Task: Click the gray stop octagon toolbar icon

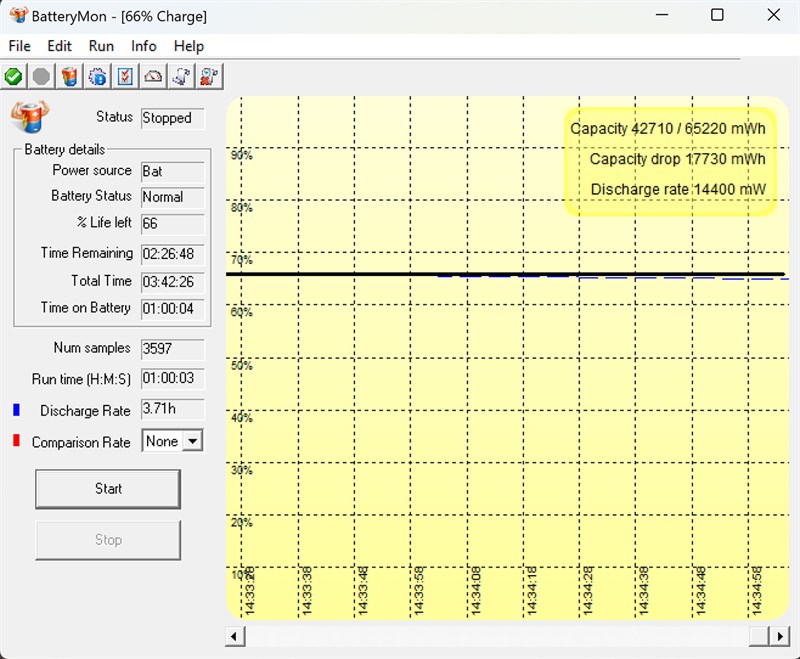Action: pyautogui.click(x=41, y=76)
